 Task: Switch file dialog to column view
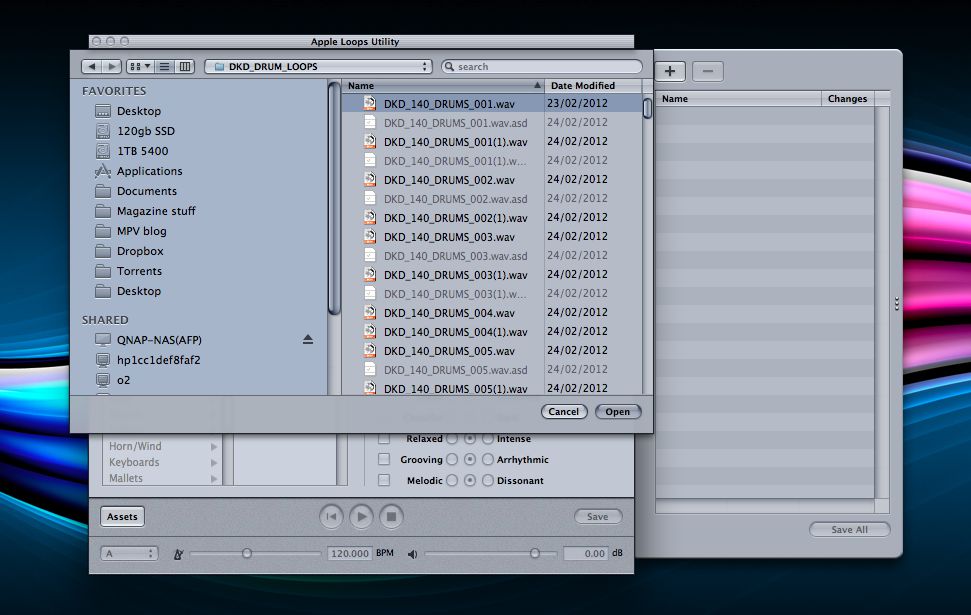tap(185, 66)
